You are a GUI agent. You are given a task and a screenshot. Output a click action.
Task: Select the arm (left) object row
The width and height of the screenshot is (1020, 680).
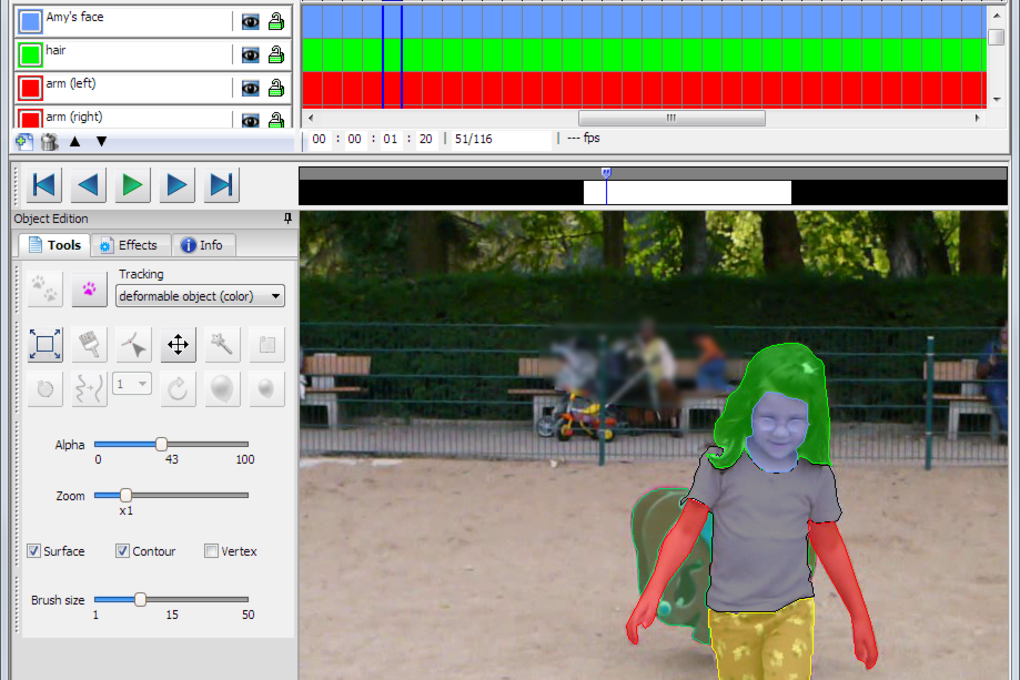[152, 88]
